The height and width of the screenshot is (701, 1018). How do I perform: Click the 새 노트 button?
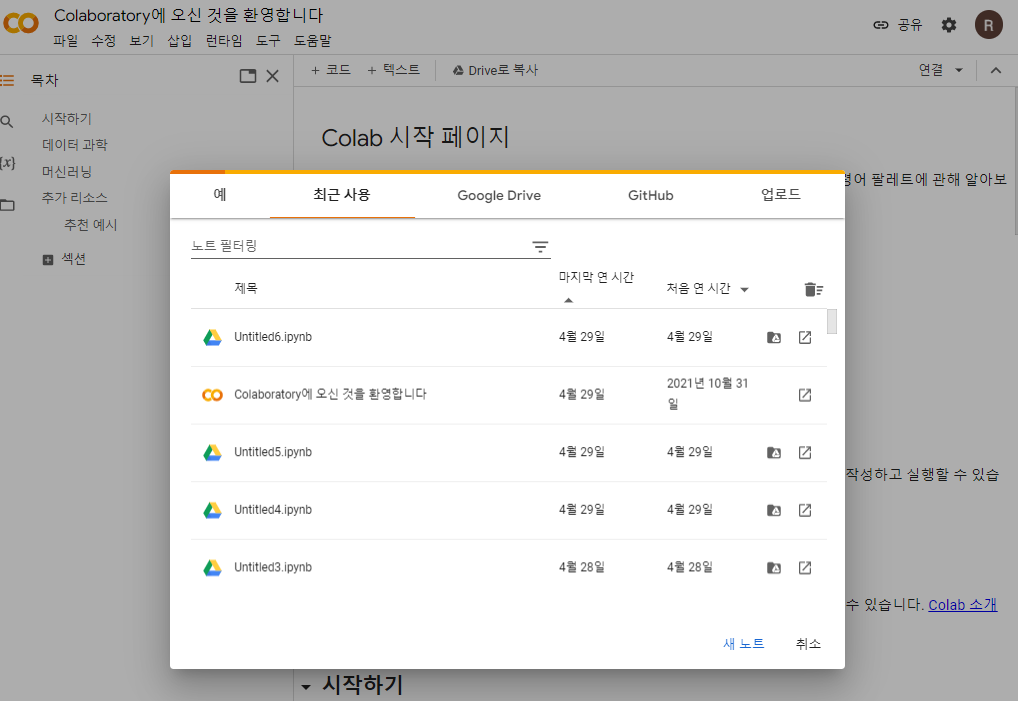pos(743,644)
